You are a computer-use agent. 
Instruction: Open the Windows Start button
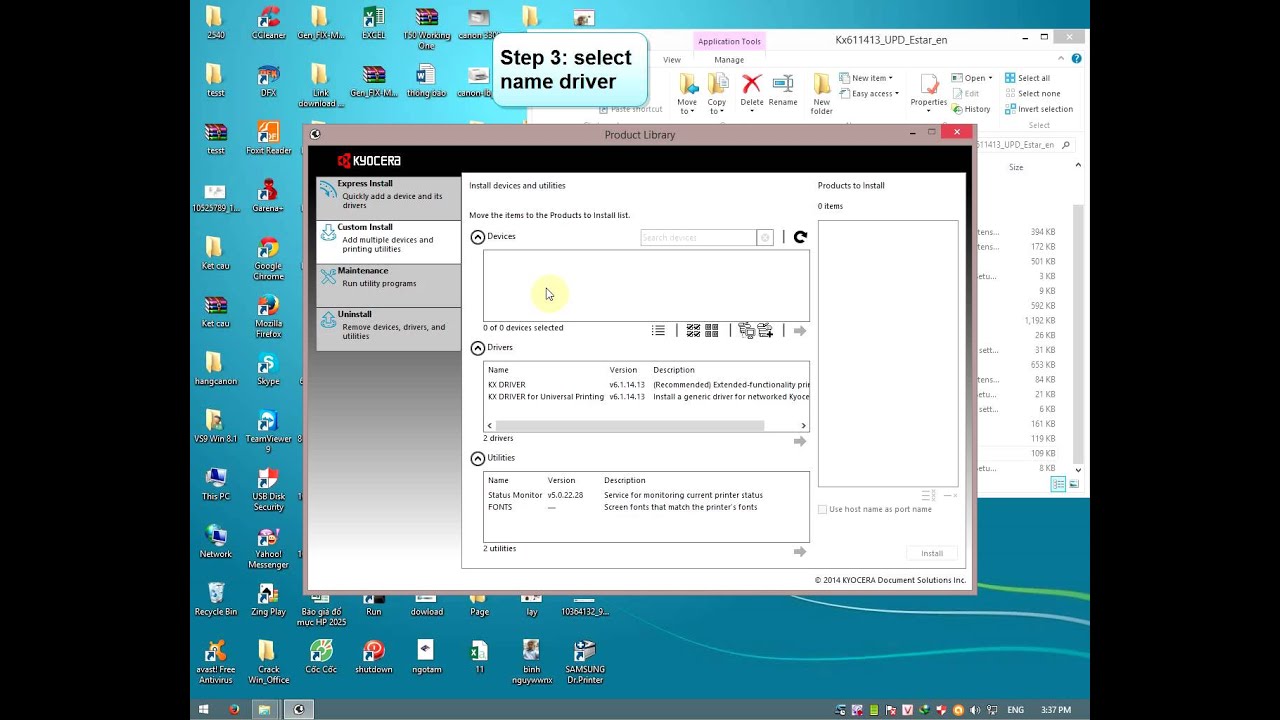(x=204, y=710)
